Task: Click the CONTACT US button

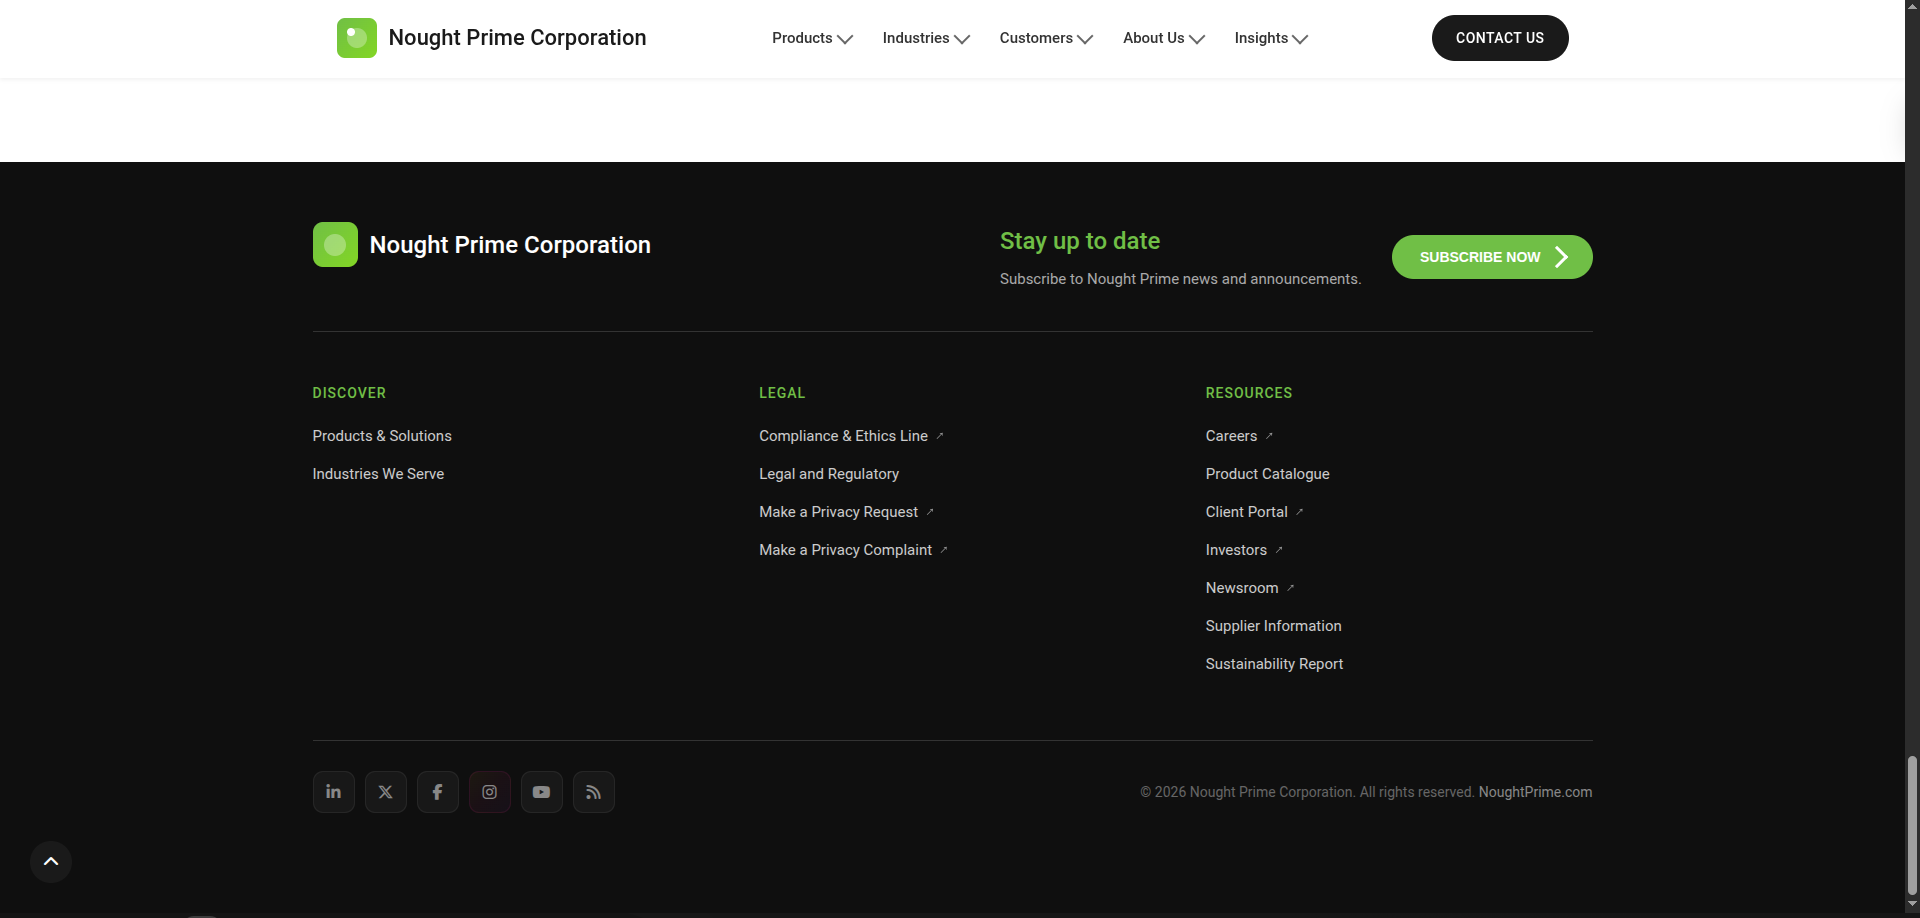Action: (x=1500, y=37)
